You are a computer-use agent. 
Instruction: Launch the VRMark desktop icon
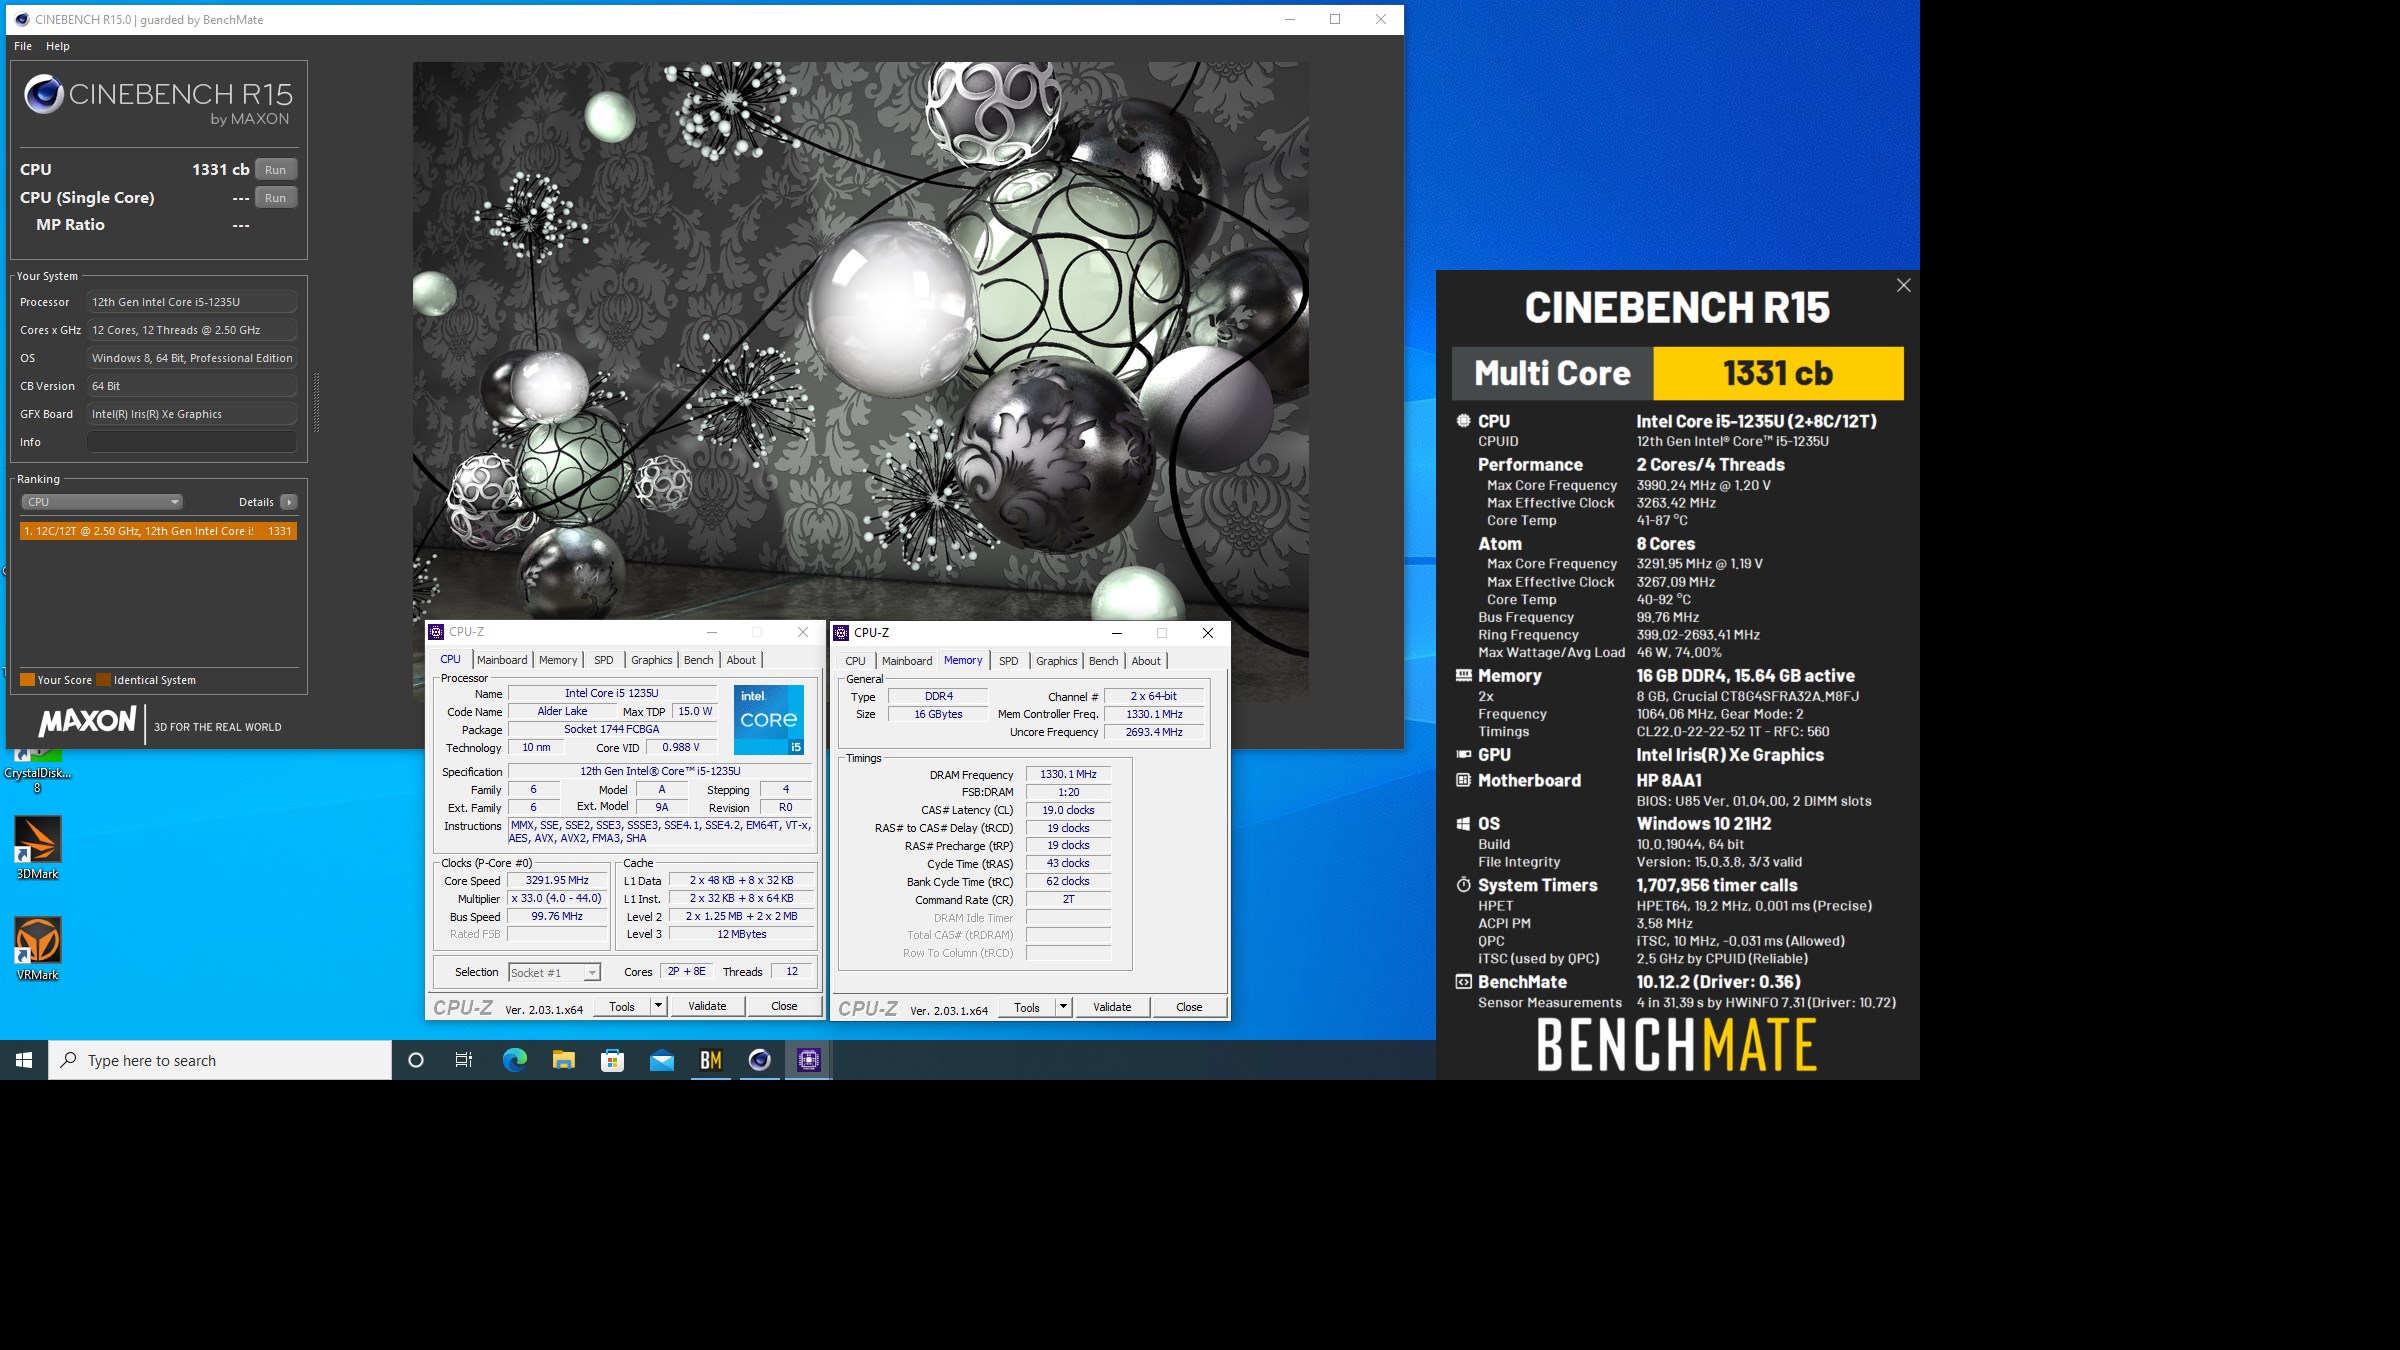click(x=37, y=948)
